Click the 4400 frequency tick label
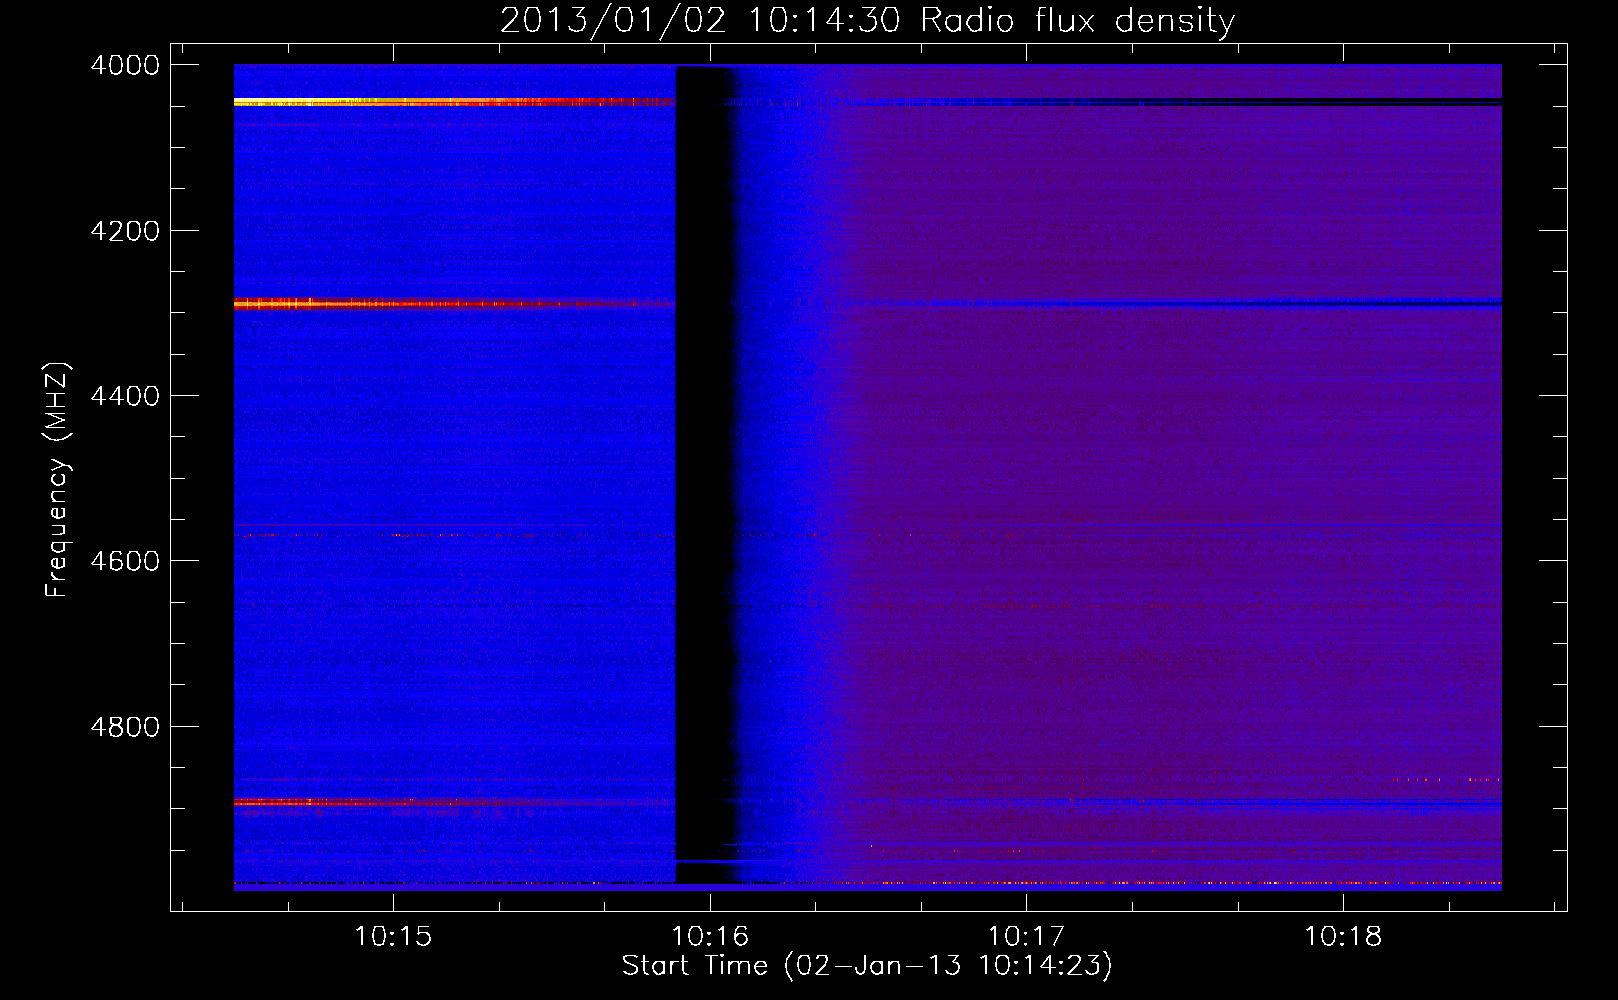1618x1000 pixels. [x=125, y=396]
